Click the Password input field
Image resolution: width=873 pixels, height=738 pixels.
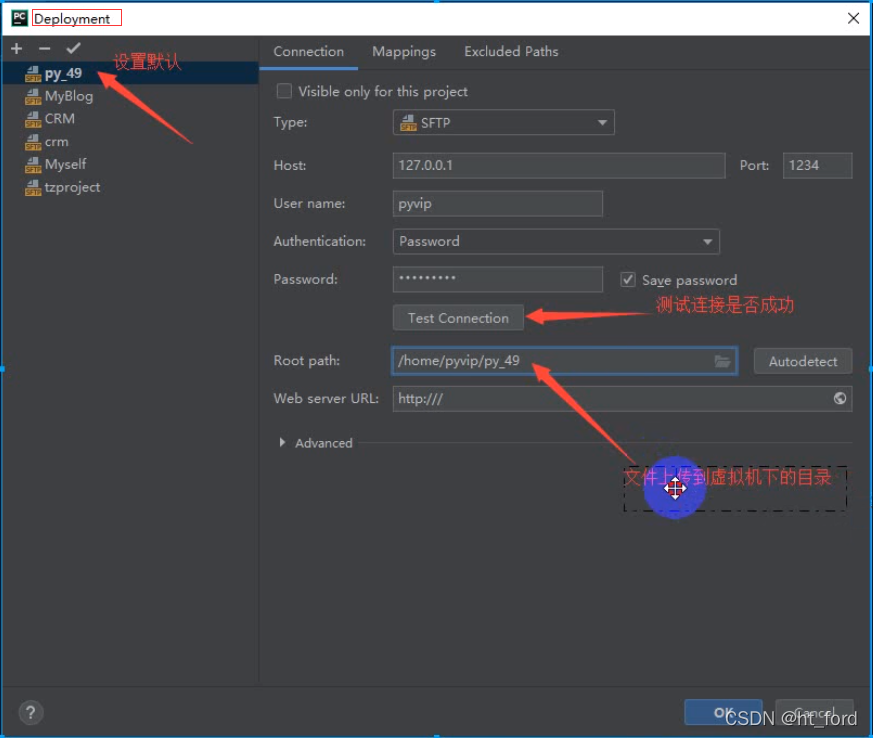point(497,279)
